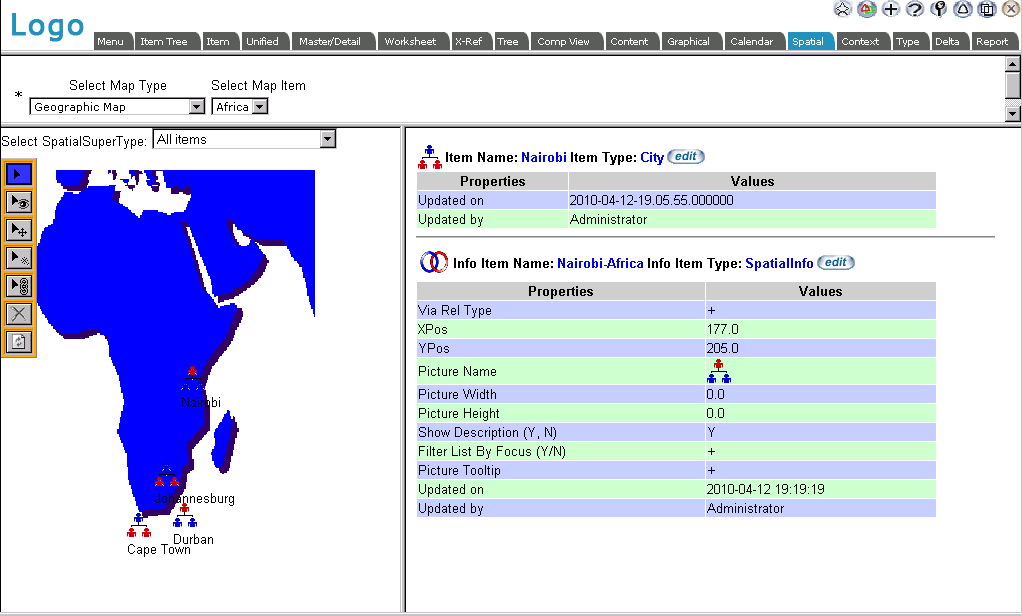1022x616 pixels.
Task: Select the arrow pointer tool
Action: 20,174
